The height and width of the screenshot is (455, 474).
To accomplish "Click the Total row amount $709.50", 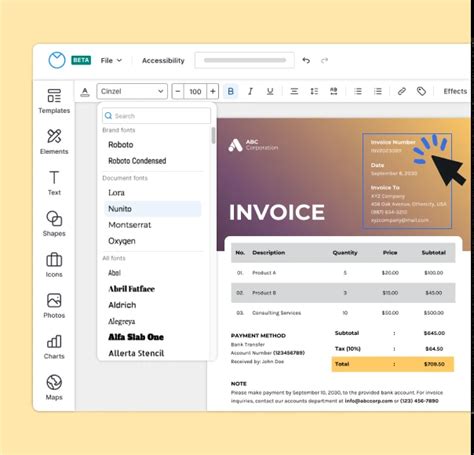I will pyautogui.click(x=434, y=364).
